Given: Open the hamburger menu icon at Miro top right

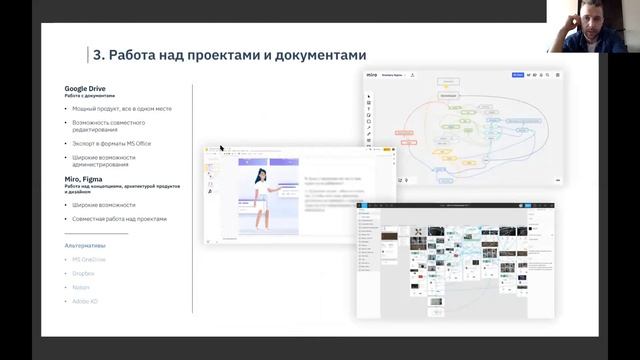Looking at the screenshot, I should (x=558, y=75).
